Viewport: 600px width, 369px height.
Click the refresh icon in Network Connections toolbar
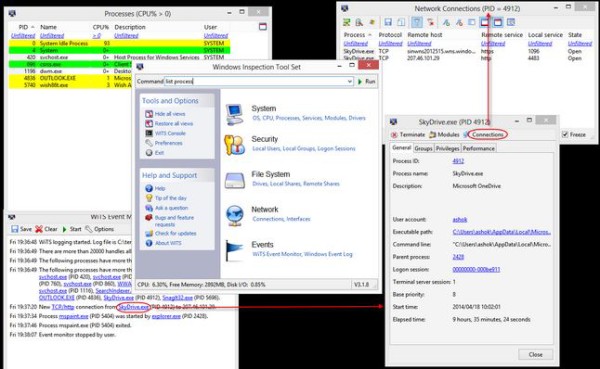click(347, 22)
